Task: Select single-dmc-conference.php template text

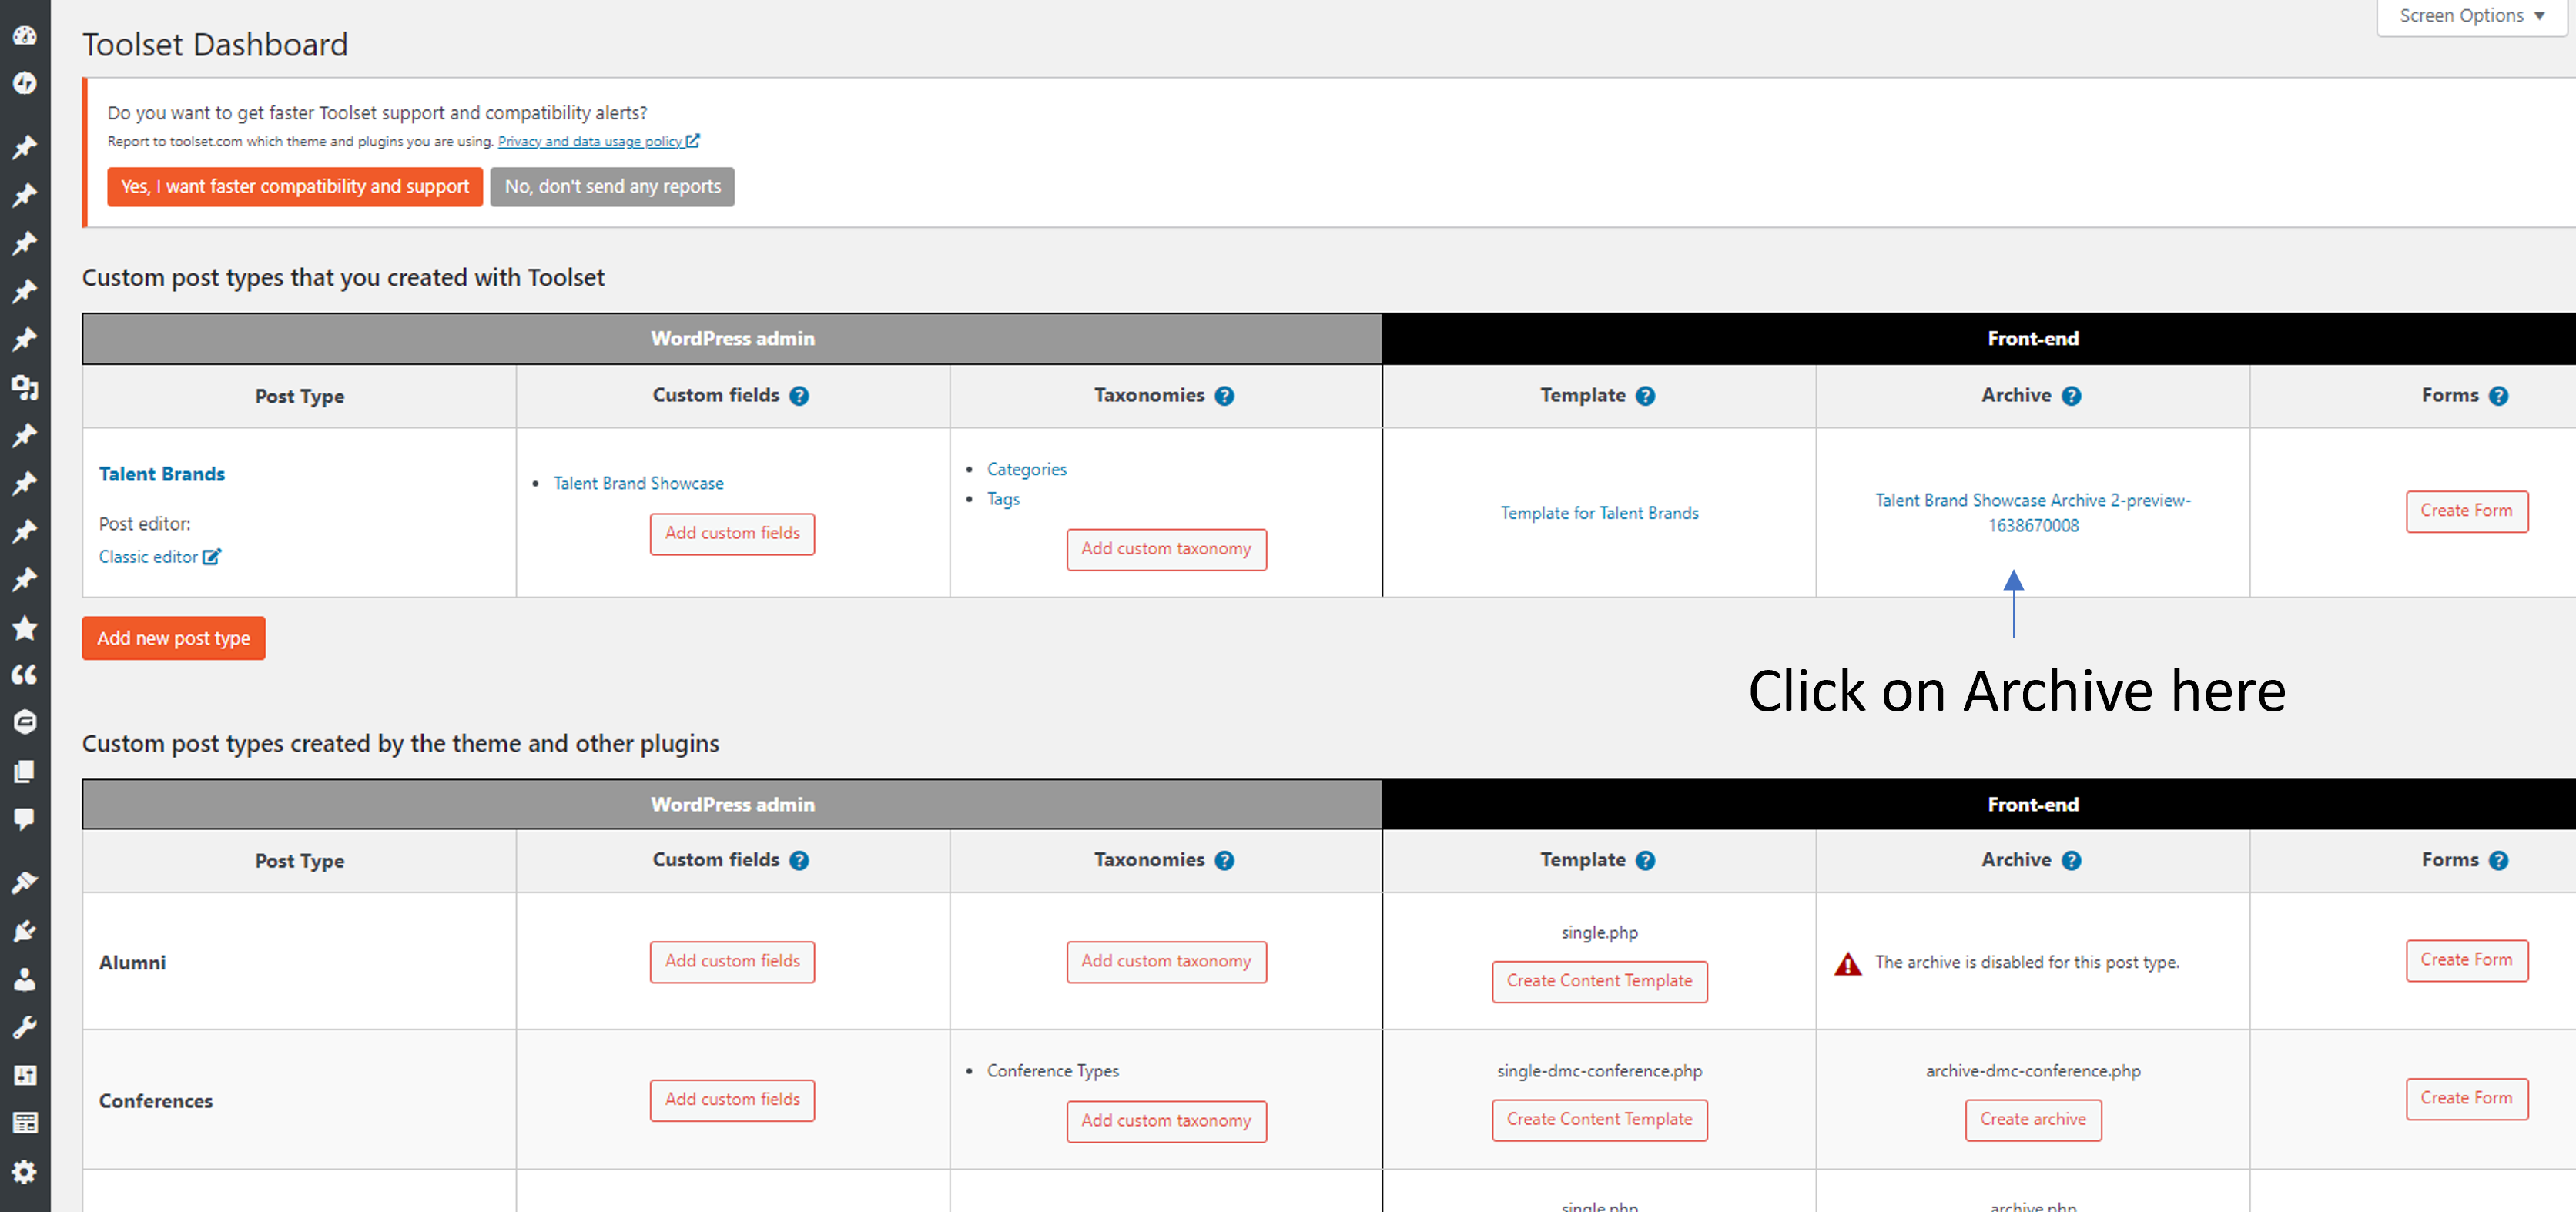Action: pyautogui.click(x=1599, y=1071)
